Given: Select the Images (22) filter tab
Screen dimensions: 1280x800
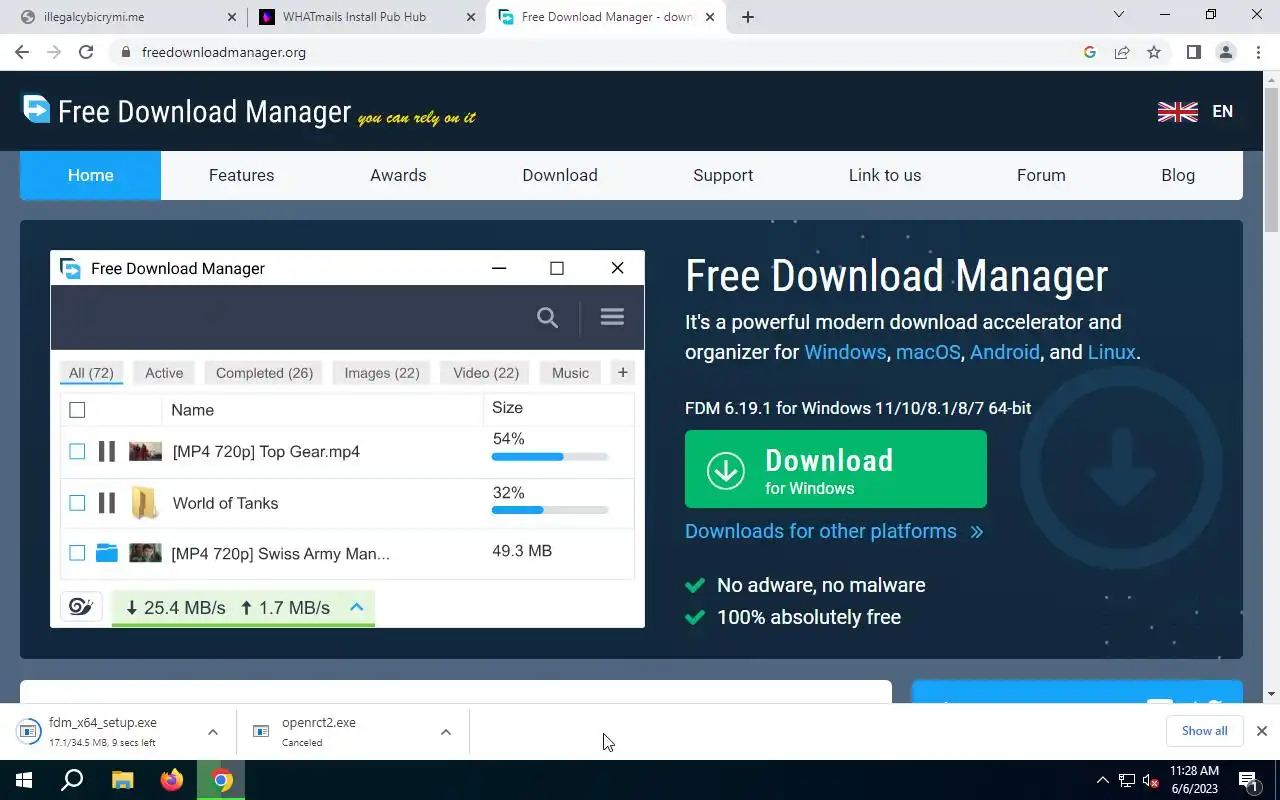Looking at the screenshot, I should point(382,373).
